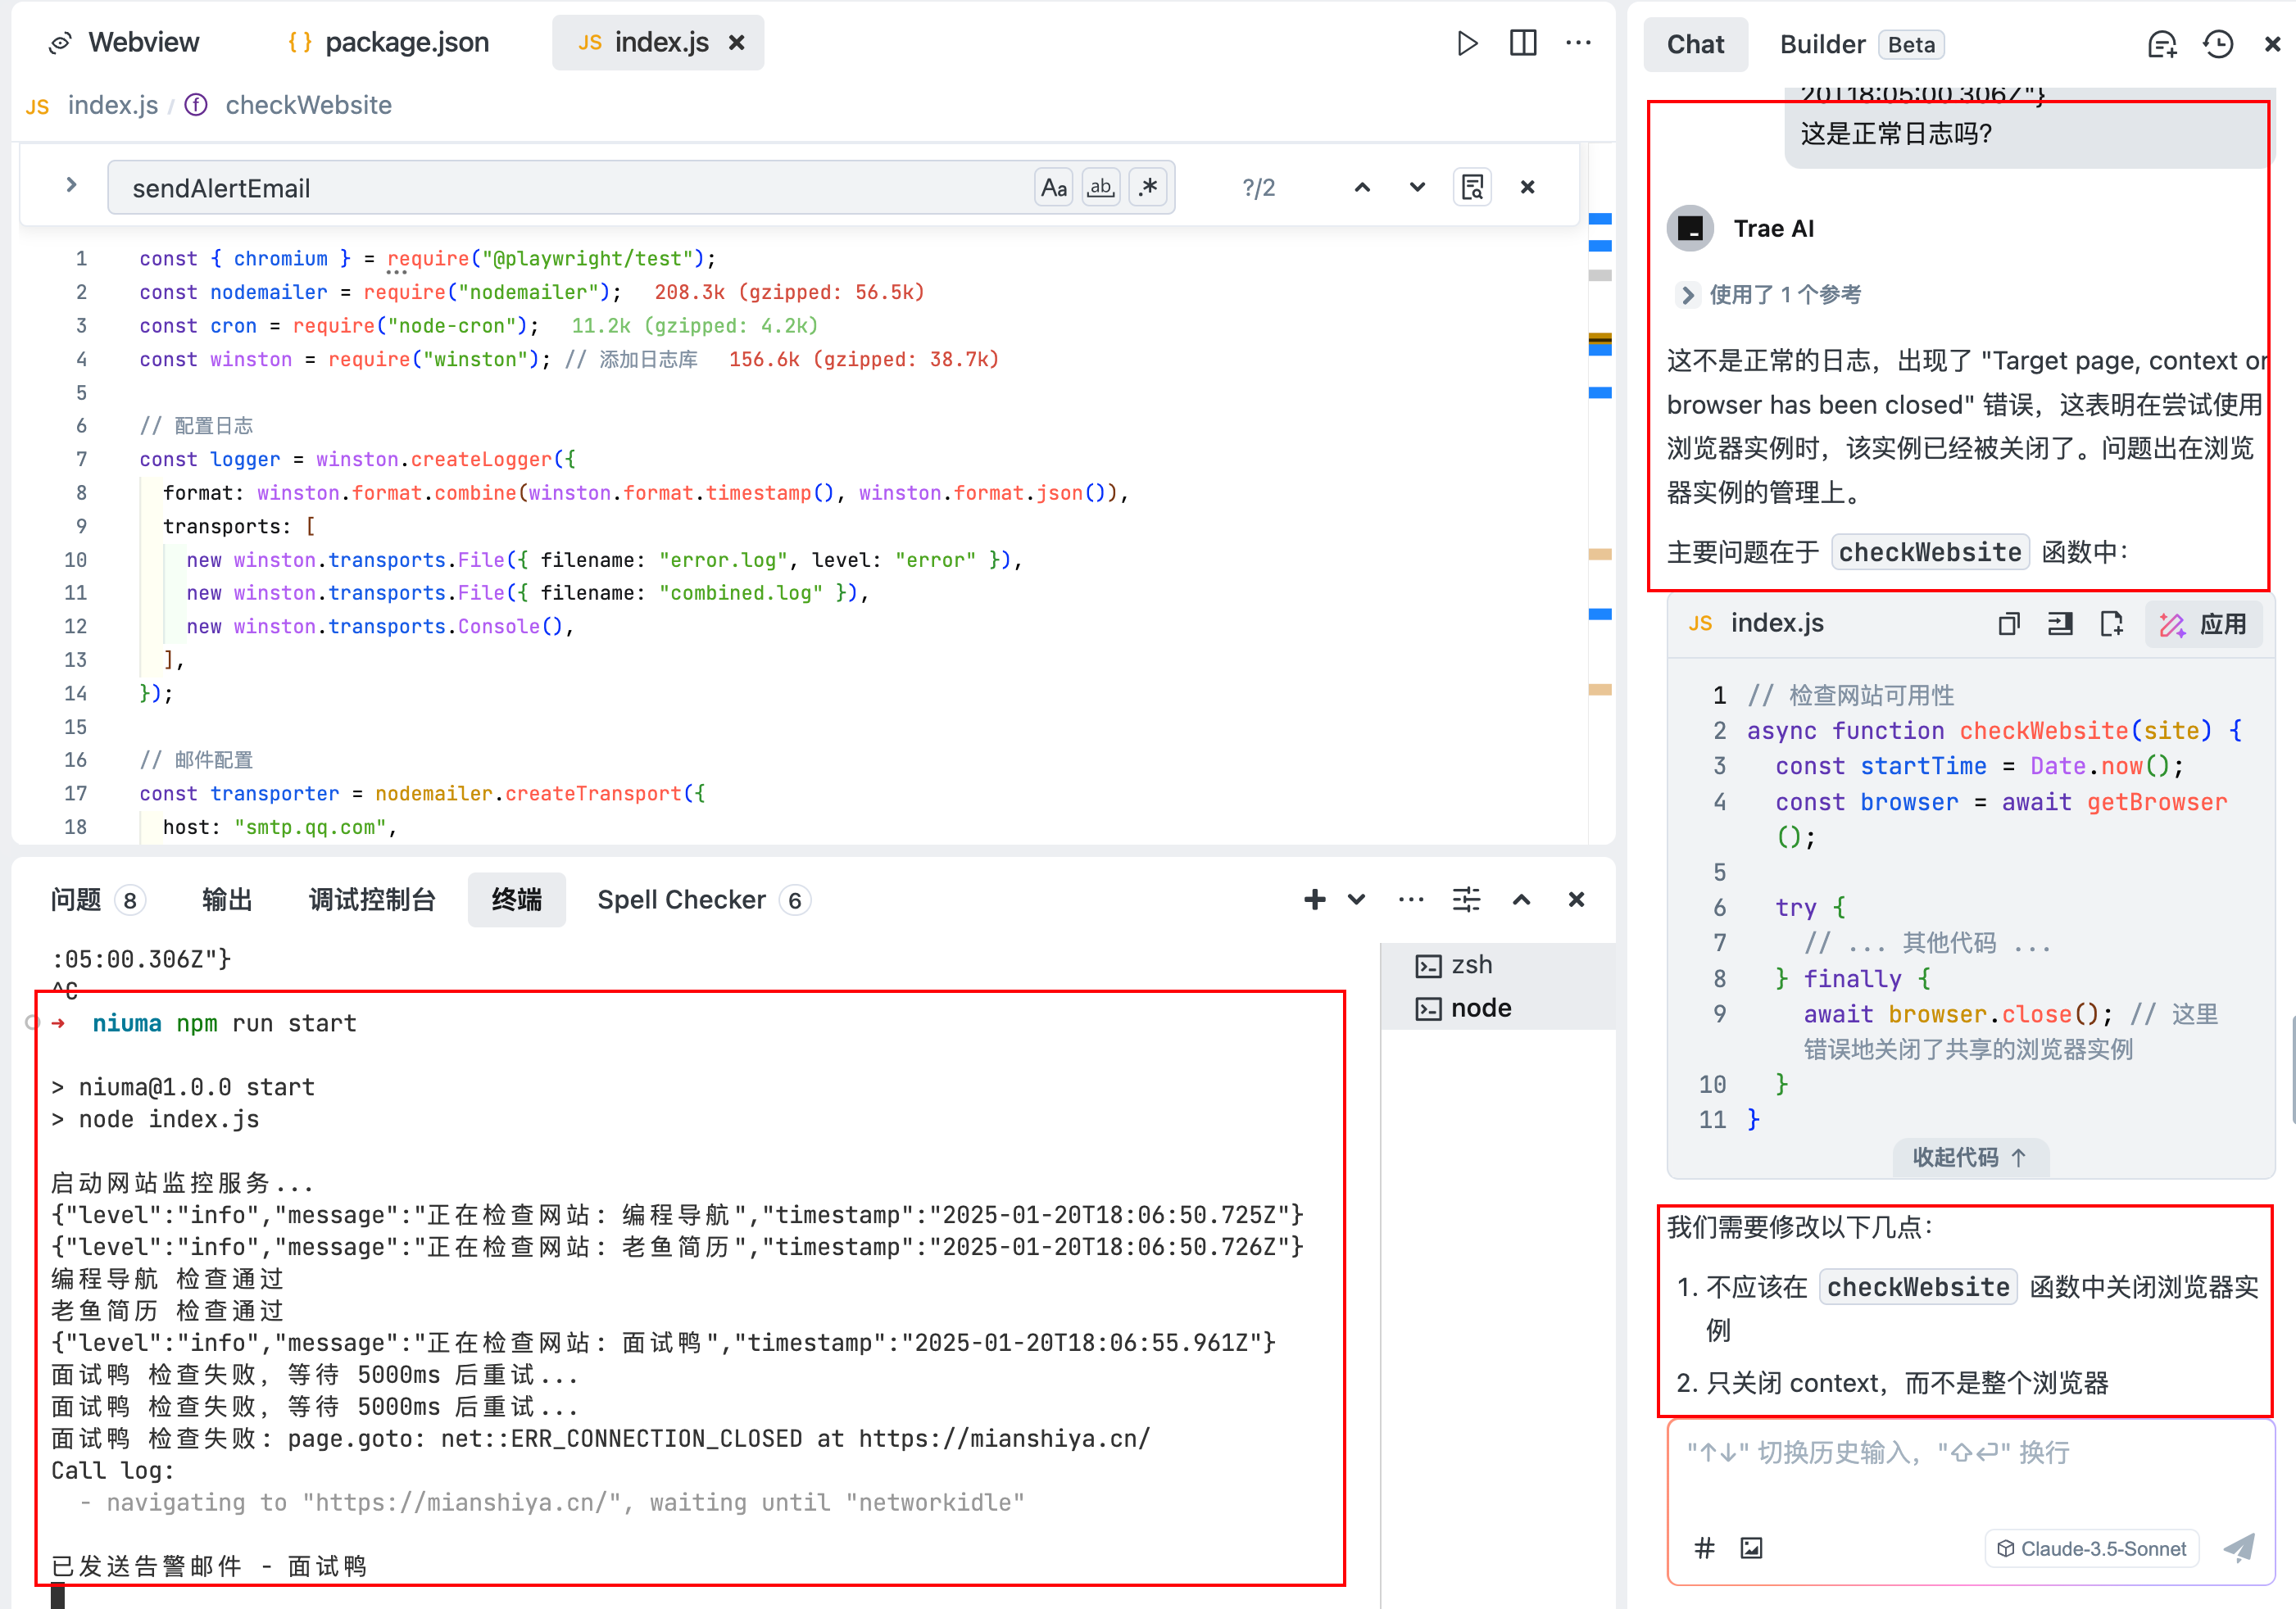The width and height of the screenshot is (2296, 1609).
Task: Switch to the 调试控制台 panel tab
Action: coord(371,899)
